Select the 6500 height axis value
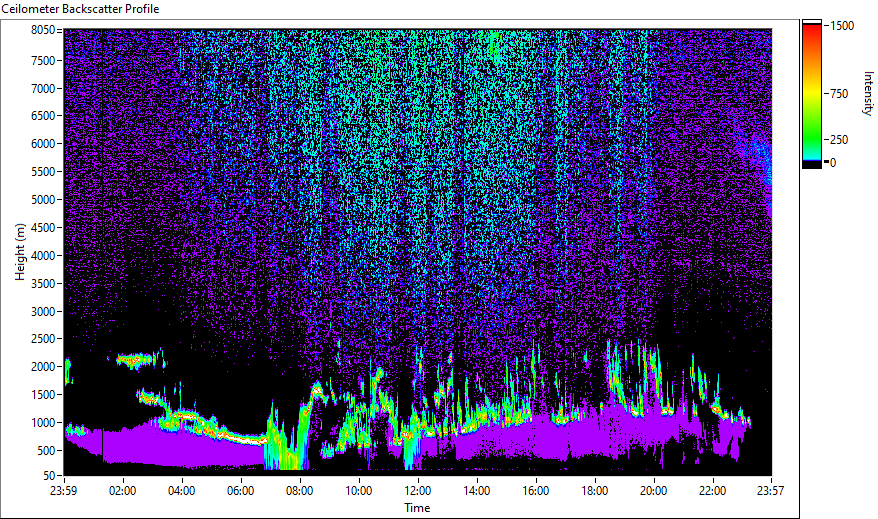This screenshot has width=878, height=519. 43,116
